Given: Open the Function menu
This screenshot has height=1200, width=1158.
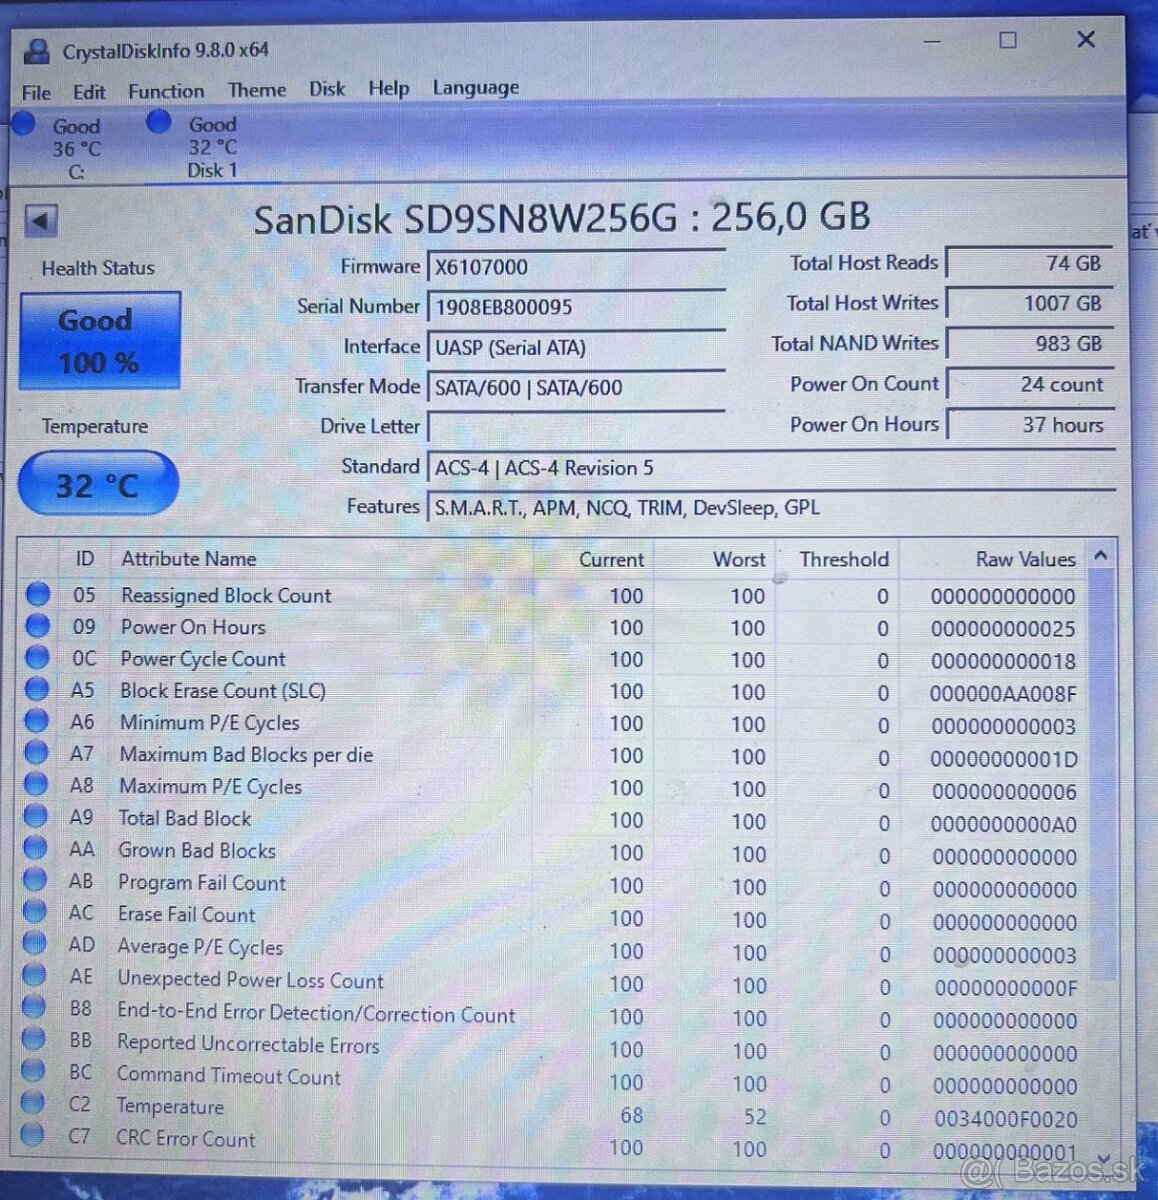Looking at the screenshot, I should coord(166,91).
